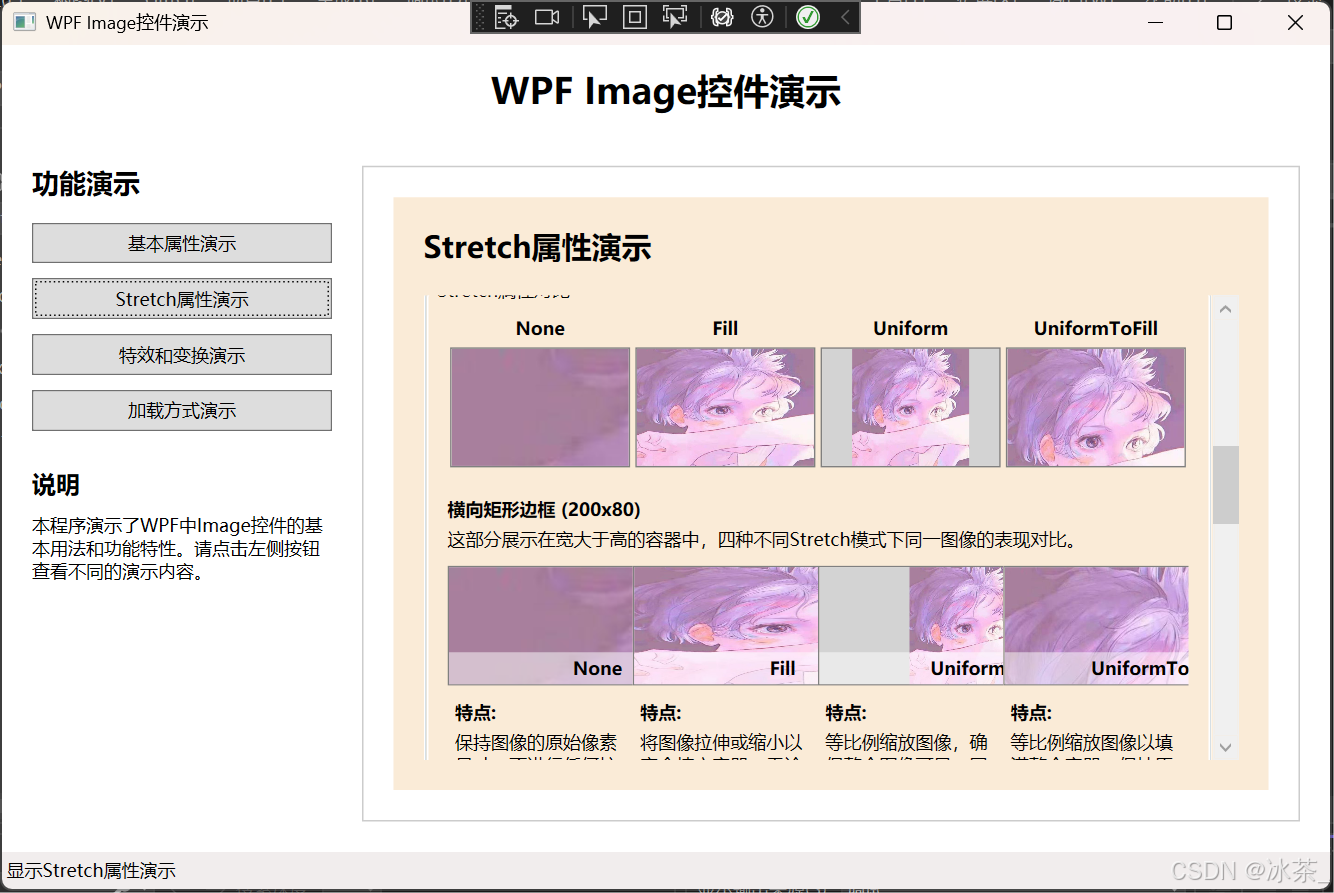This screenshot has height=893, width=1334.
Task: Click the 功能演示 sidebar heading
Action: [x=86, y=184]
